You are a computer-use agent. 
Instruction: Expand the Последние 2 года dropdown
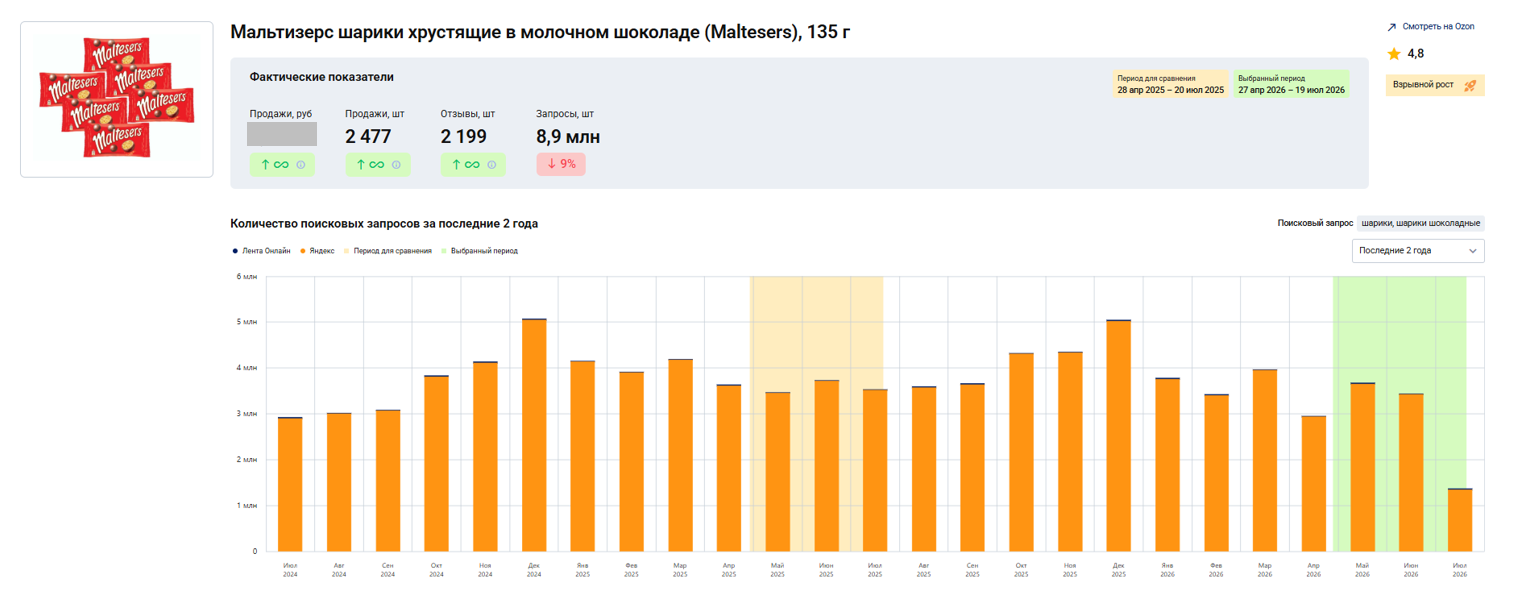tap(1418, 251)
